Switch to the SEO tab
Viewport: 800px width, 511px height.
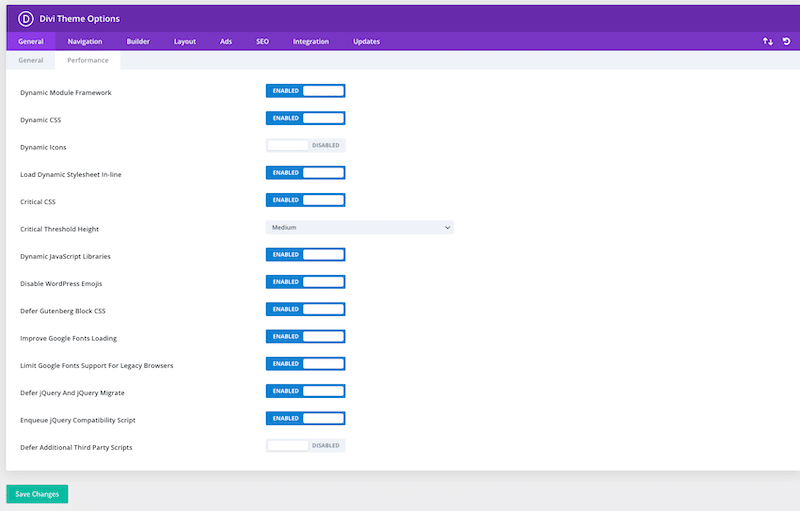[x=262, y=41]
